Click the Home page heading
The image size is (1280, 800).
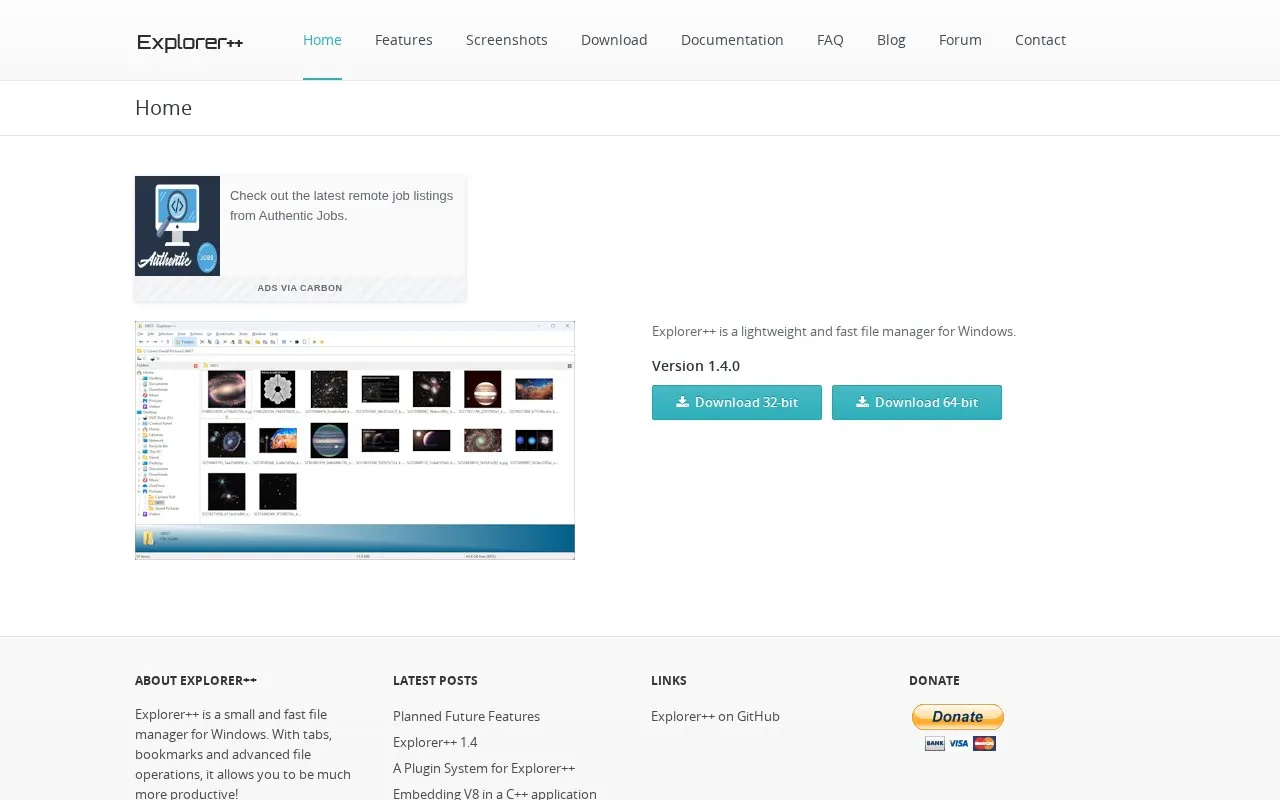coord(163,108)
